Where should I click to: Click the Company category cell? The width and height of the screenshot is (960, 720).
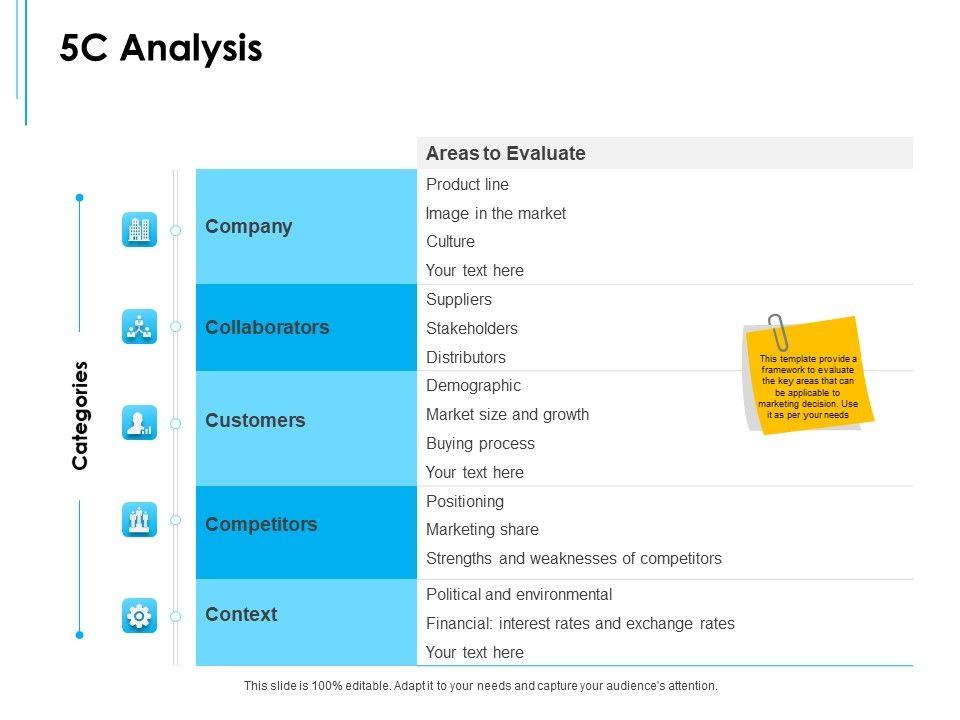249,226
